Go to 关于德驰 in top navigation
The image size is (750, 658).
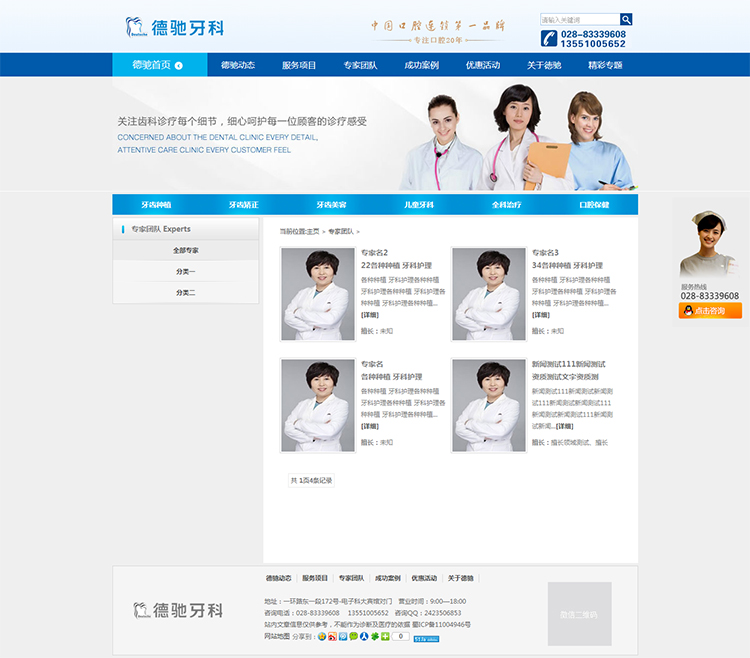pos(544,65)
